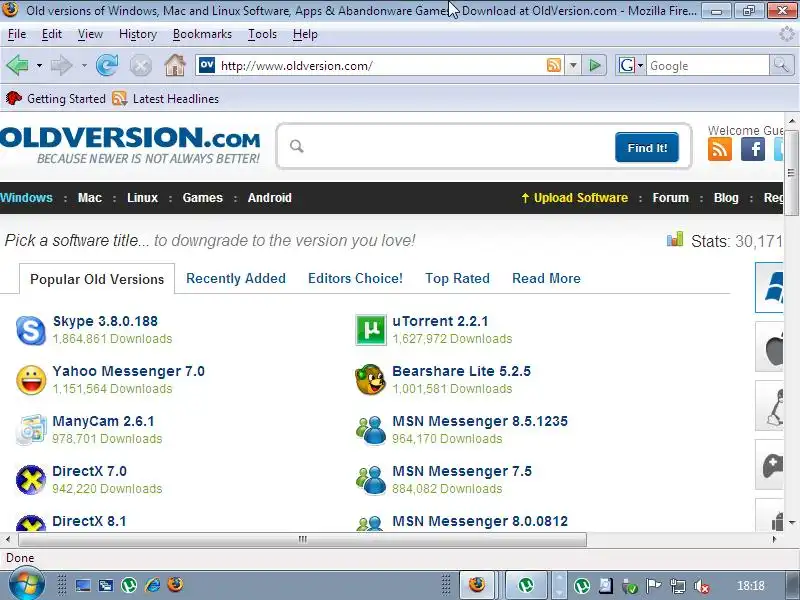800x600 pixels.
Task: Open the Android category in navigation
Action: click(269, 198)
